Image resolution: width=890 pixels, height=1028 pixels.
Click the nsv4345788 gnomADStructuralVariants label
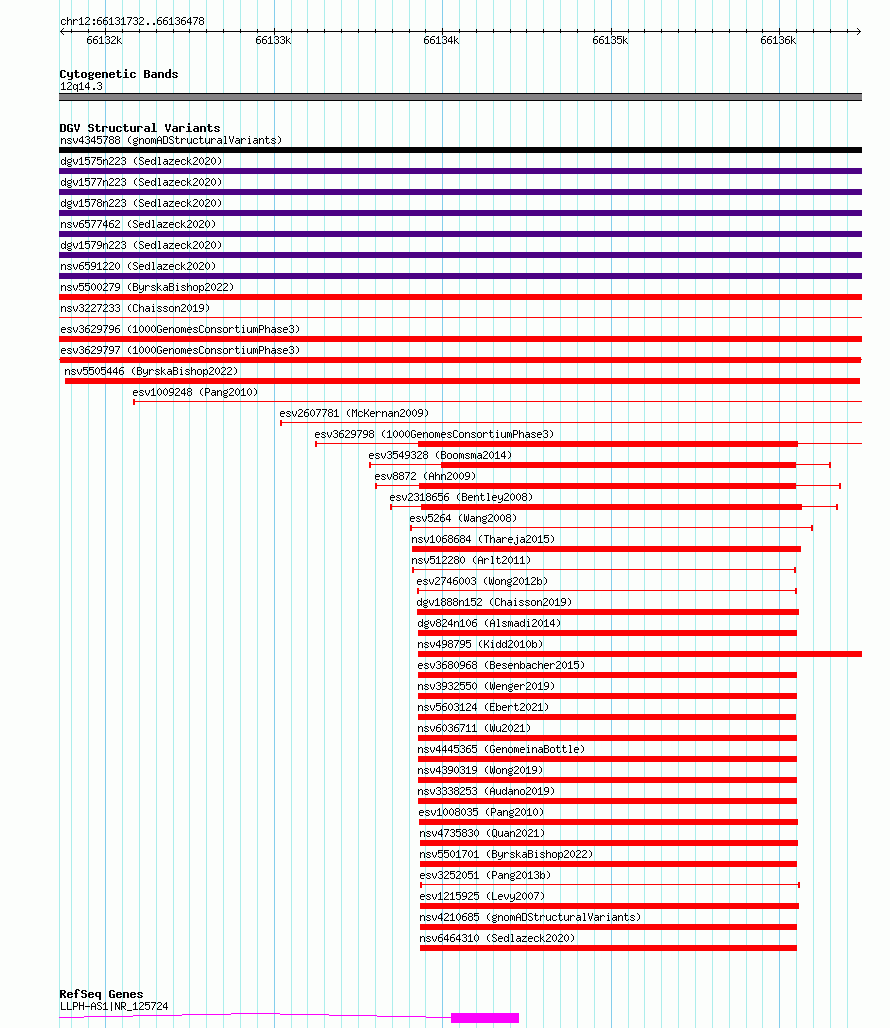171,140
